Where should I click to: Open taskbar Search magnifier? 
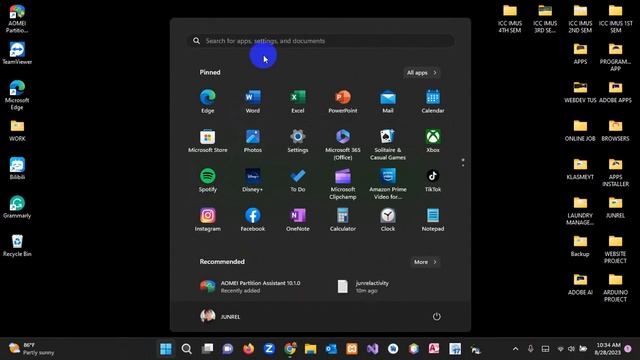pos(187,349)
